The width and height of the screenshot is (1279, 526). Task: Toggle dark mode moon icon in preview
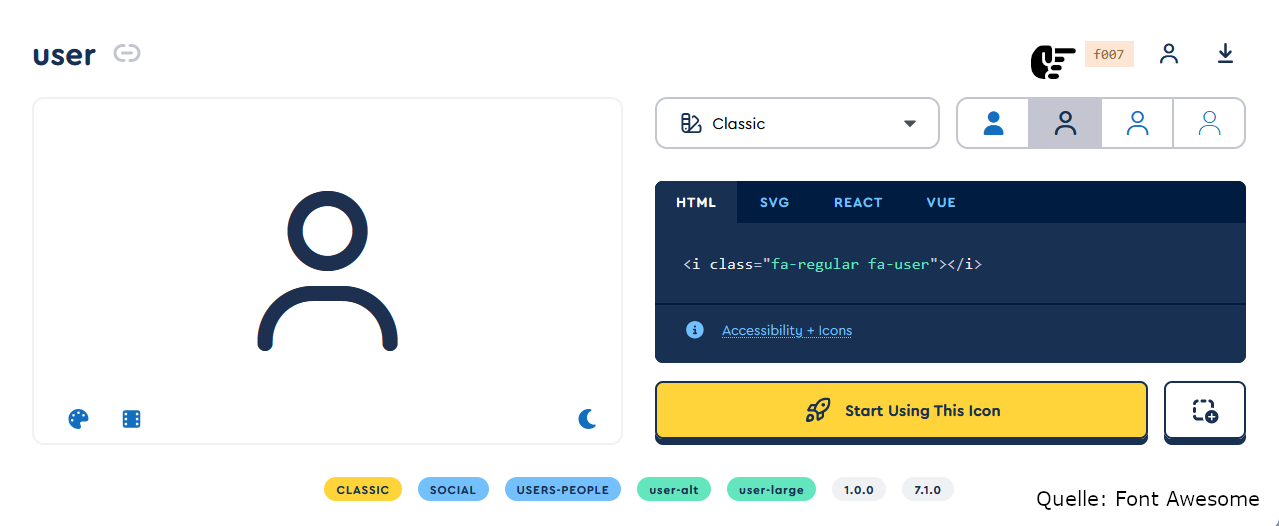pos(587,419)
